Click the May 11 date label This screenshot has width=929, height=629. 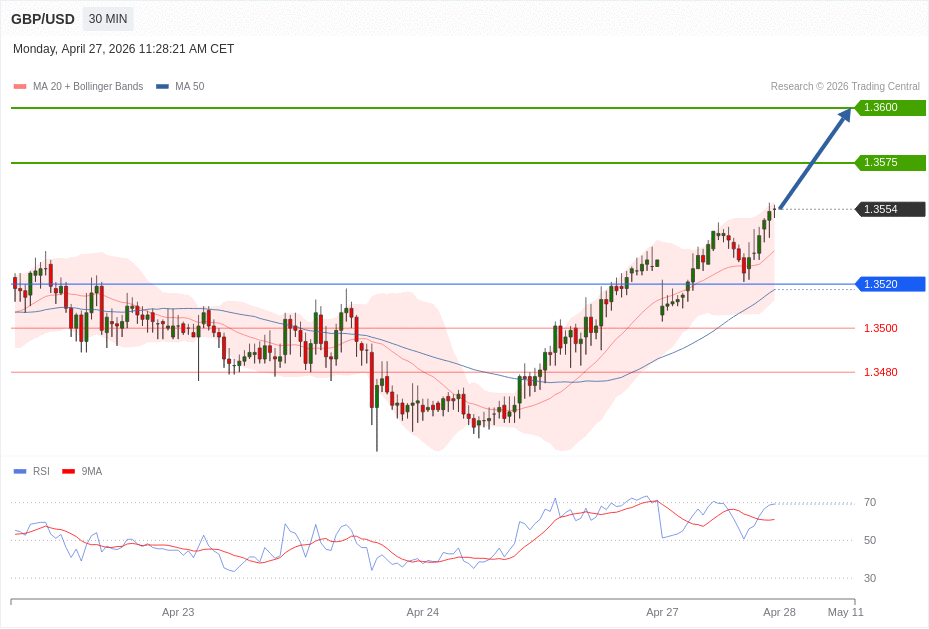[x=845, y=612]
